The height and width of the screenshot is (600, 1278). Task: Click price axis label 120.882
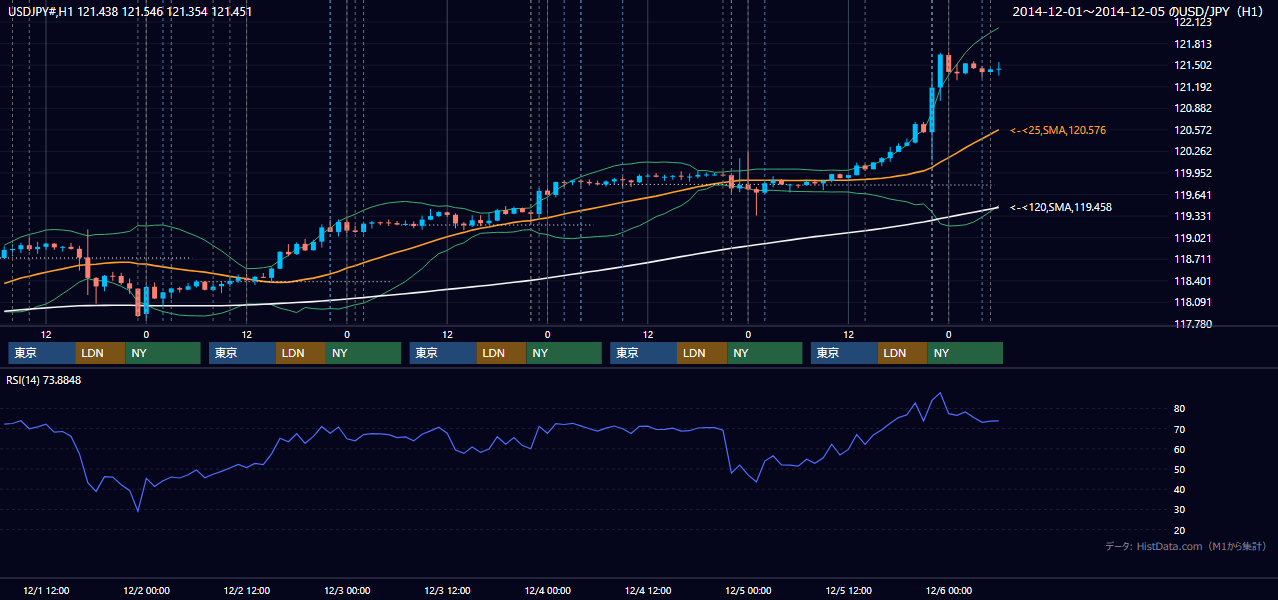coord(1193,108)
